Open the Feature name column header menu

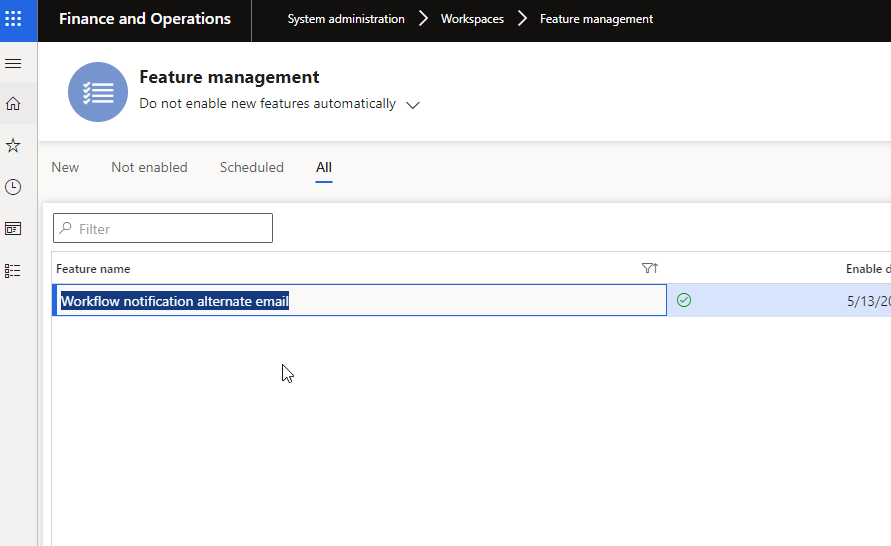93,269
